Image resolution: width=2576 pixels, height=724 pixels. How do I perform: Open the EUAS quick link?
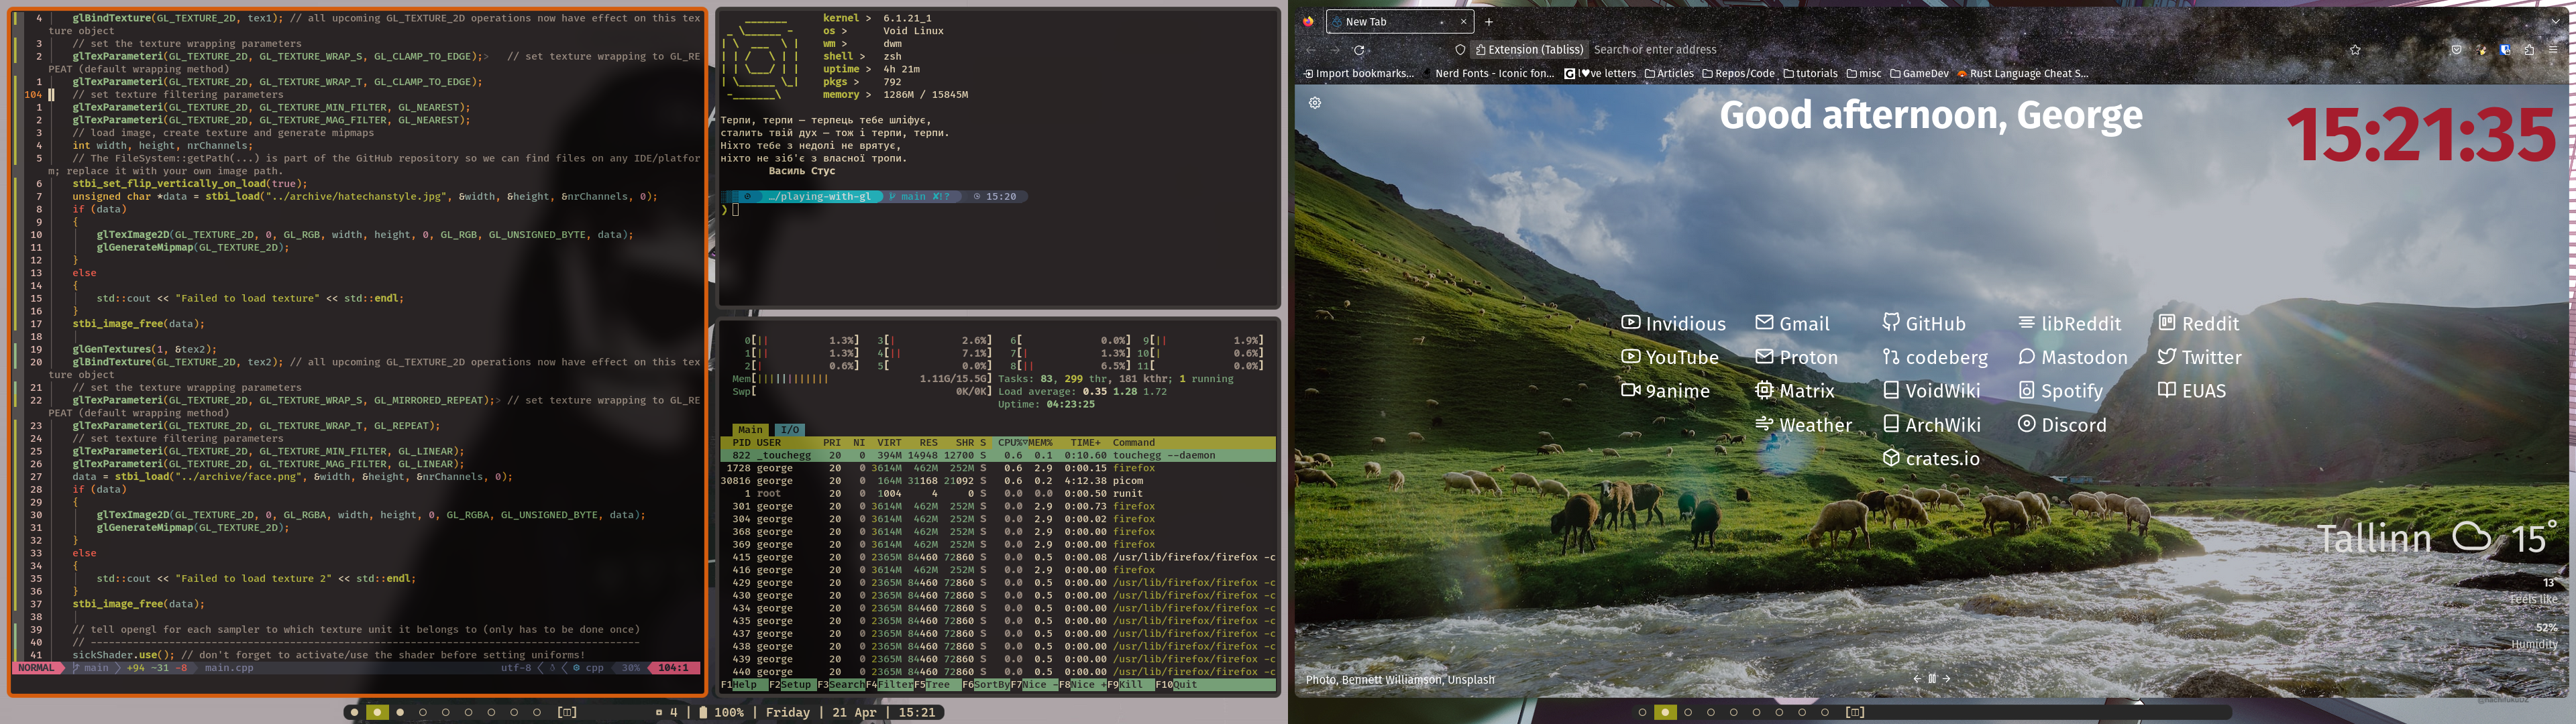pyautogui.click(x=2192, y=391)
